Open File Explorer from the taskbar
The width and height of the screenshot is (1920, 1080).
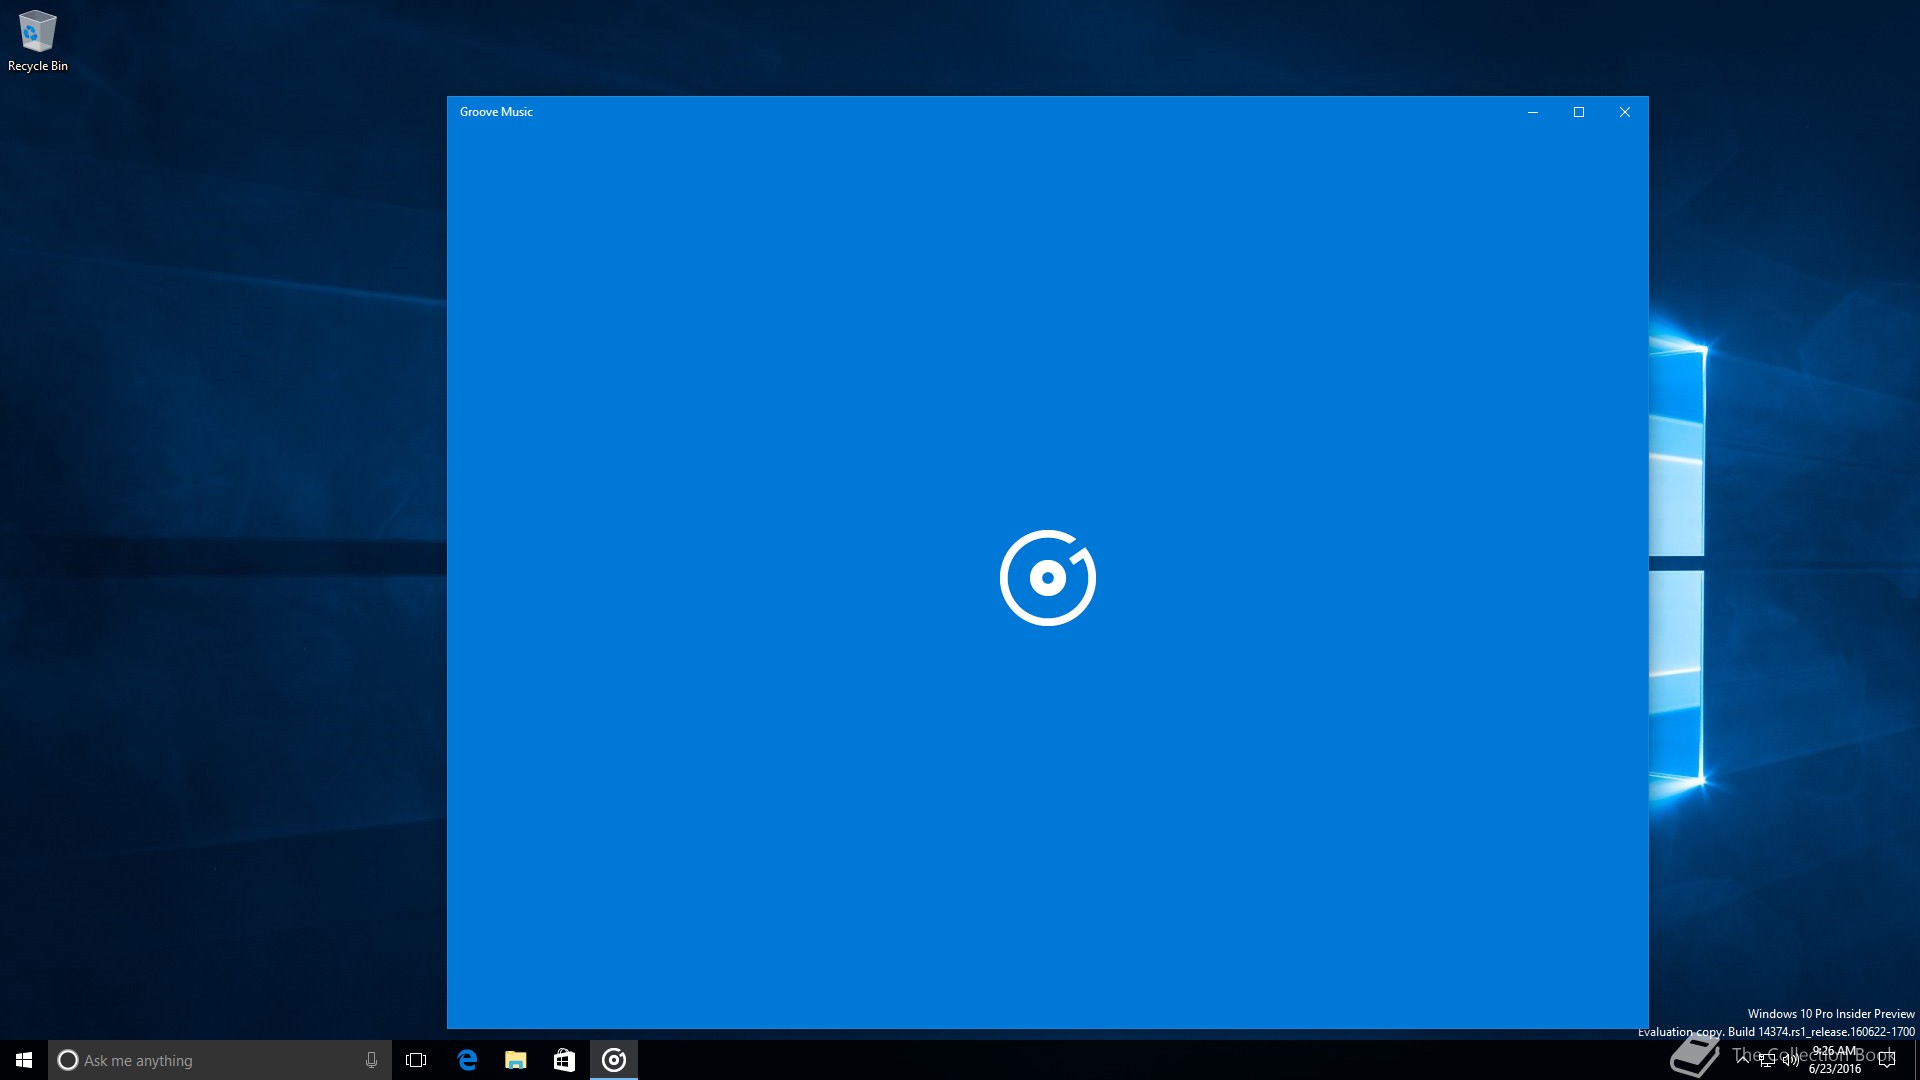(516, 1060)
